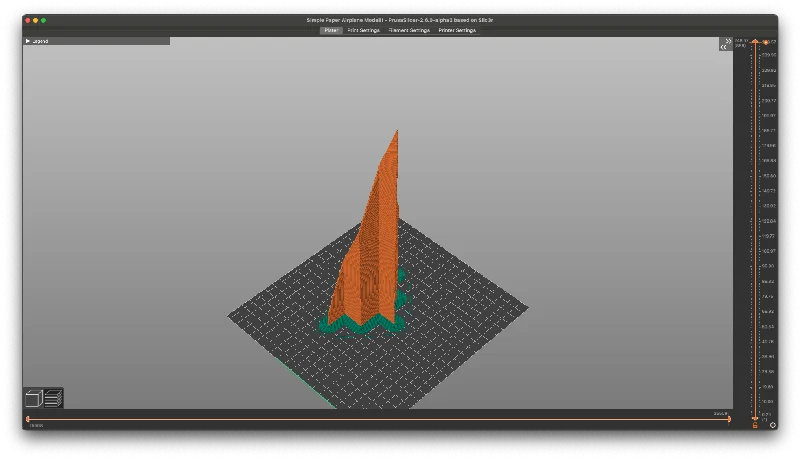
Task: Click the Legend header bar
Action: click(97, 41)
